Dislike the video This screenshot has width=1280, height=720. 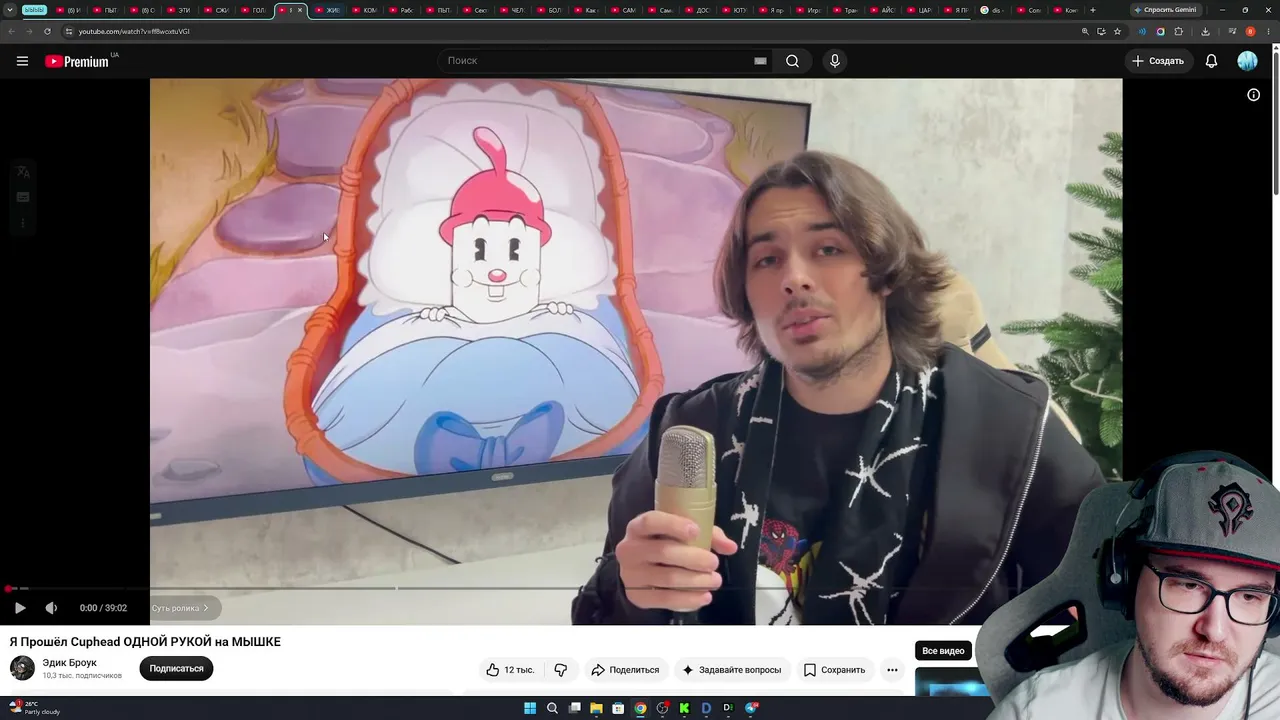point(561,669)
